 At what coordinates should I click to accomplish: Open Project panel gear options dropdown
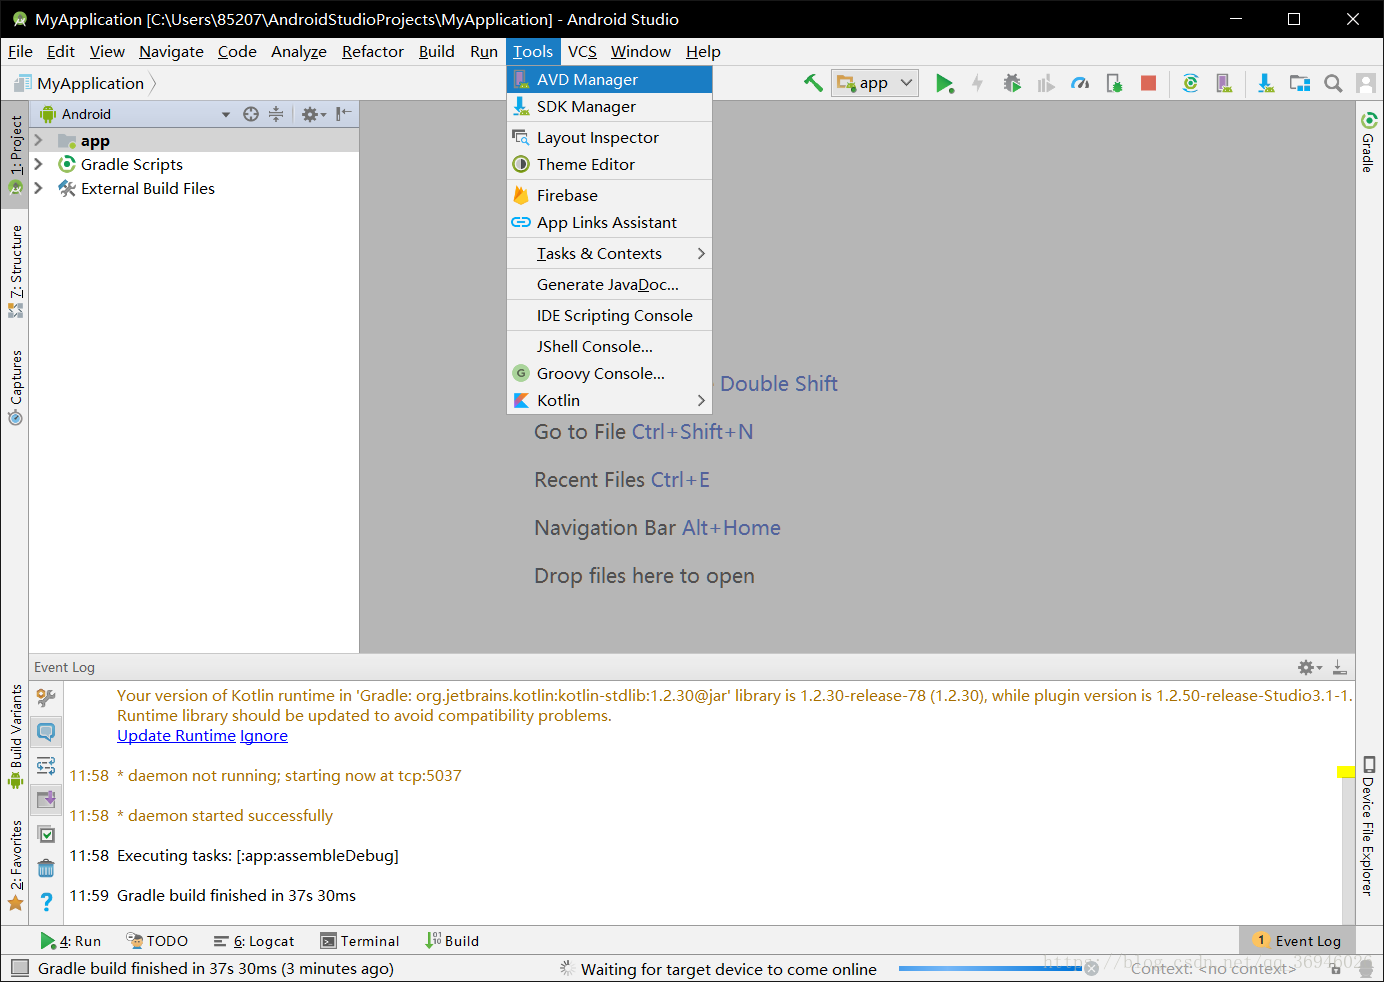314,114
